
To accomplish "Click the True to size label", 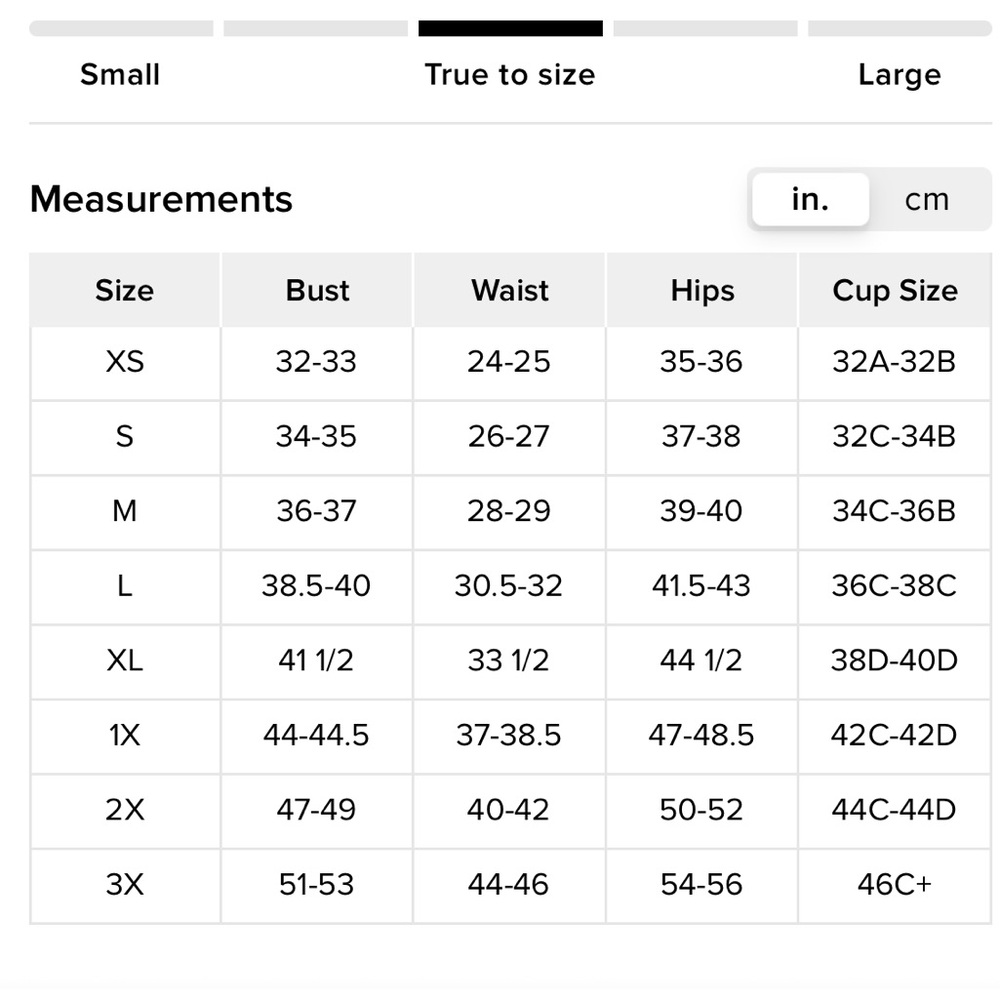I will (510, 75).
